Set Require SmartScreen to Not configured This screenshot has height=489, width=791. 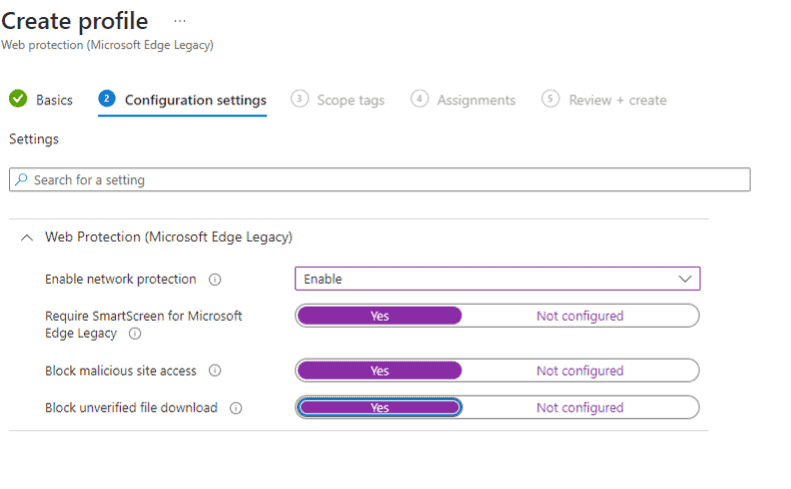click(580, 316)
